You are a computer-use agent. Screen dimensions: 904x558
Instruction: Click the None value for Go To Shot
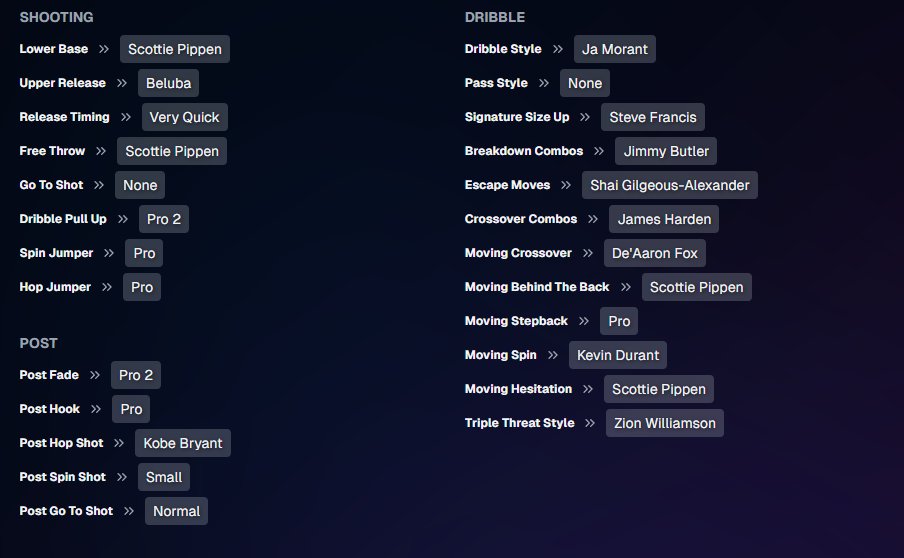(140, 185)
